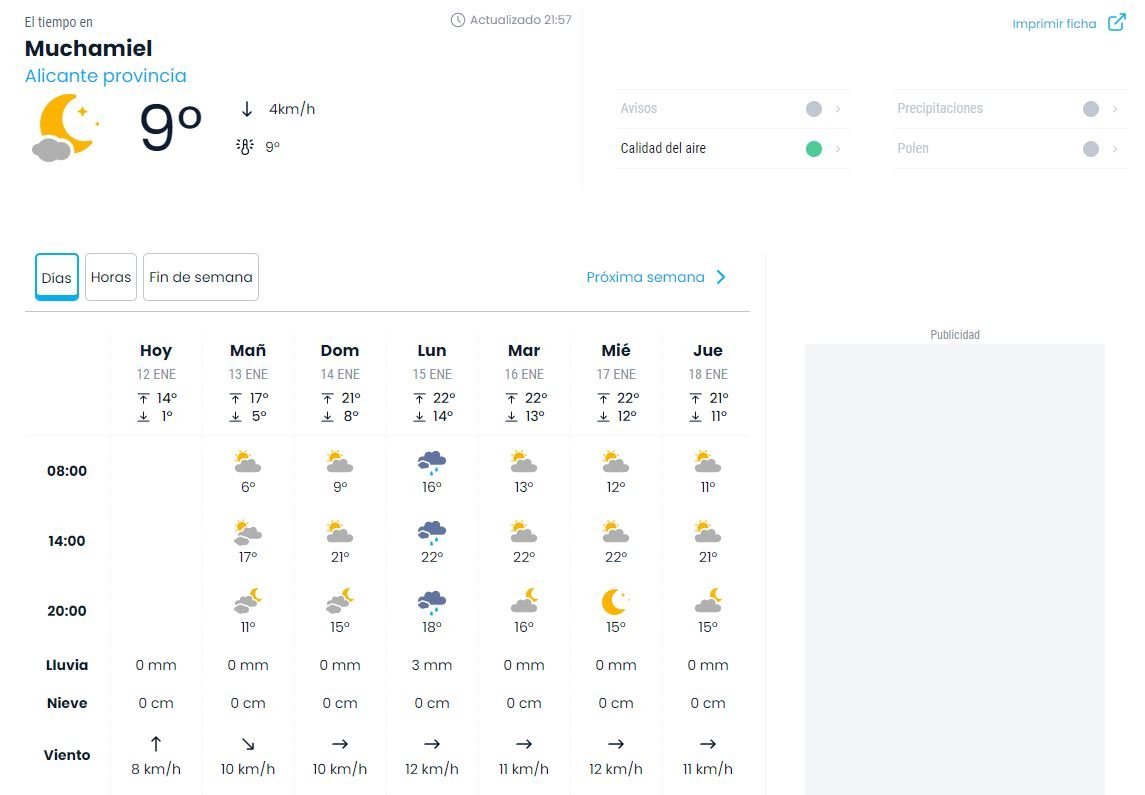Click Jue 14:00 weather icon
Screen dimensions: 1145x795
click(708, 531)
